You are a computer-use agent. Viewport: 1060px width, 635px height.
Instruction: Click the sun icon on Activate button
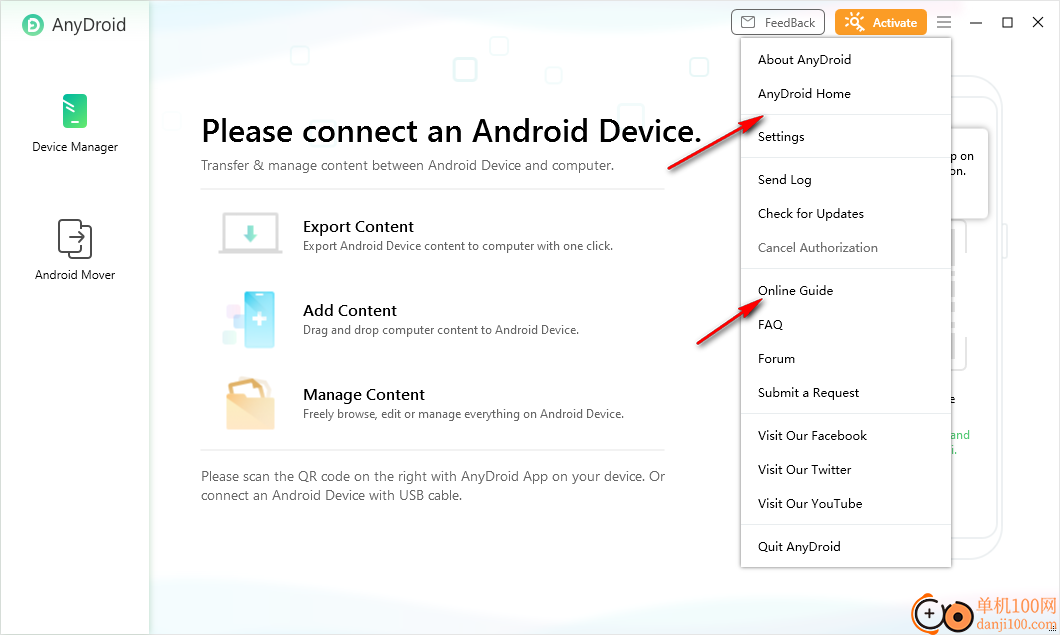click(x=854, y=22)
